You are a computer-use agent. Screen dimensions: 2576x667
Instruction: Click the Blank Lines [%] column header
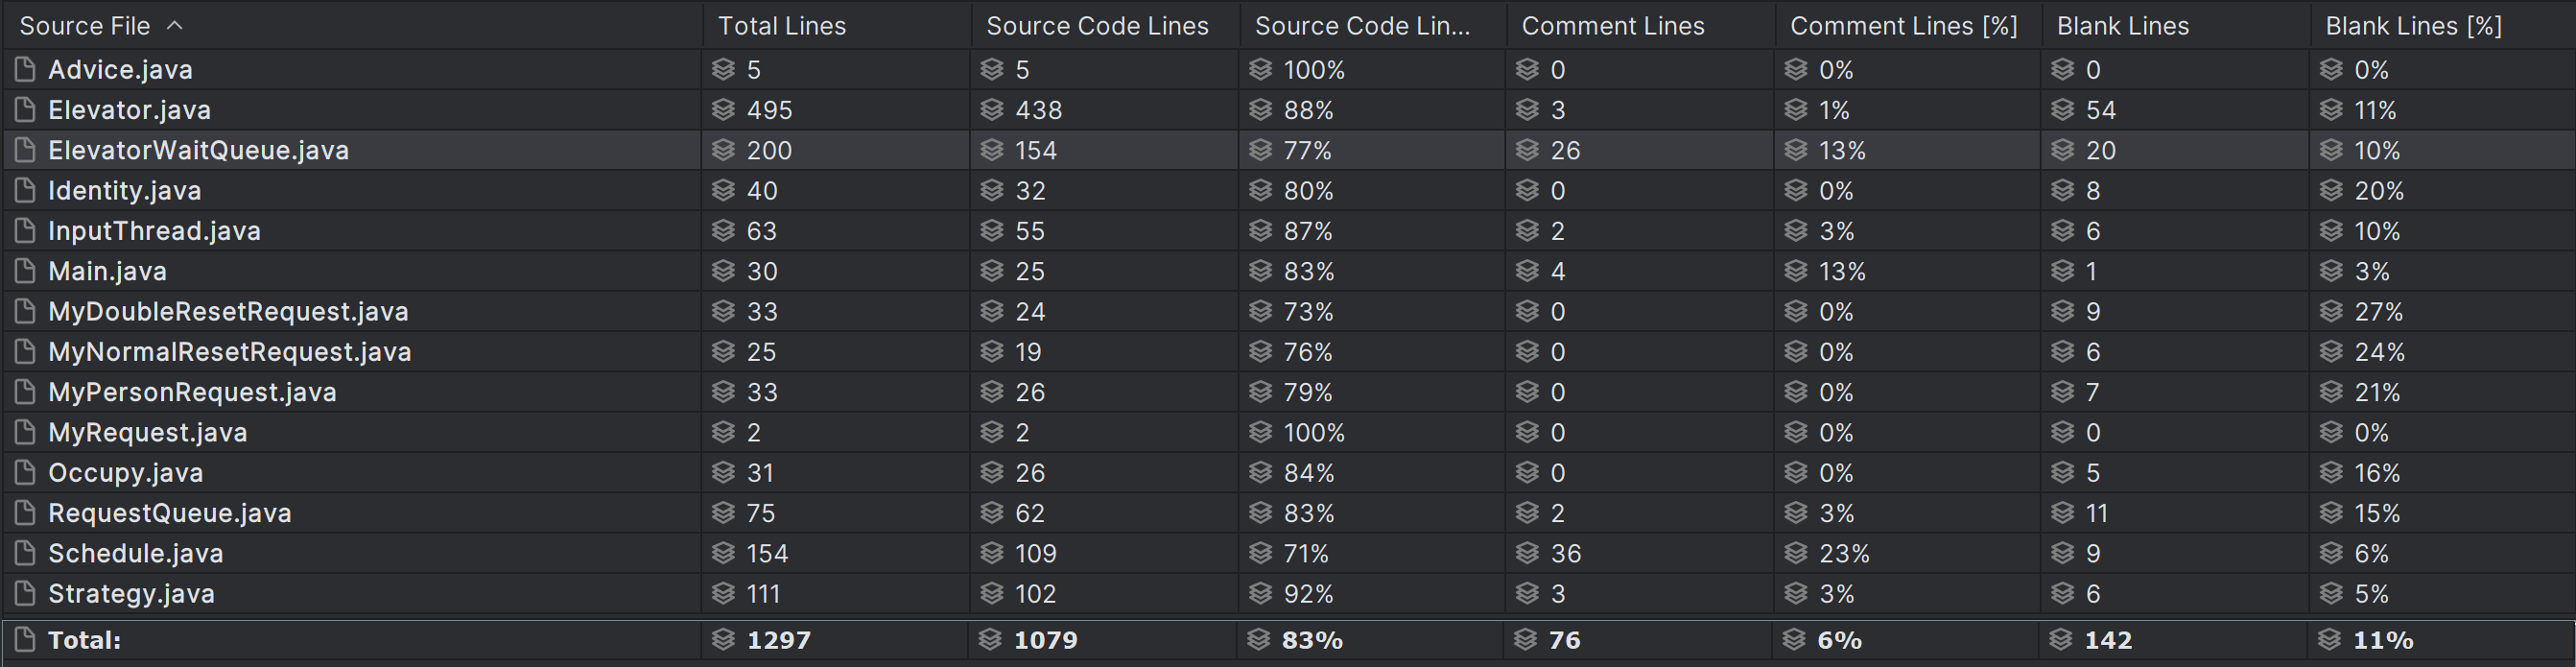coord(2413,26)
